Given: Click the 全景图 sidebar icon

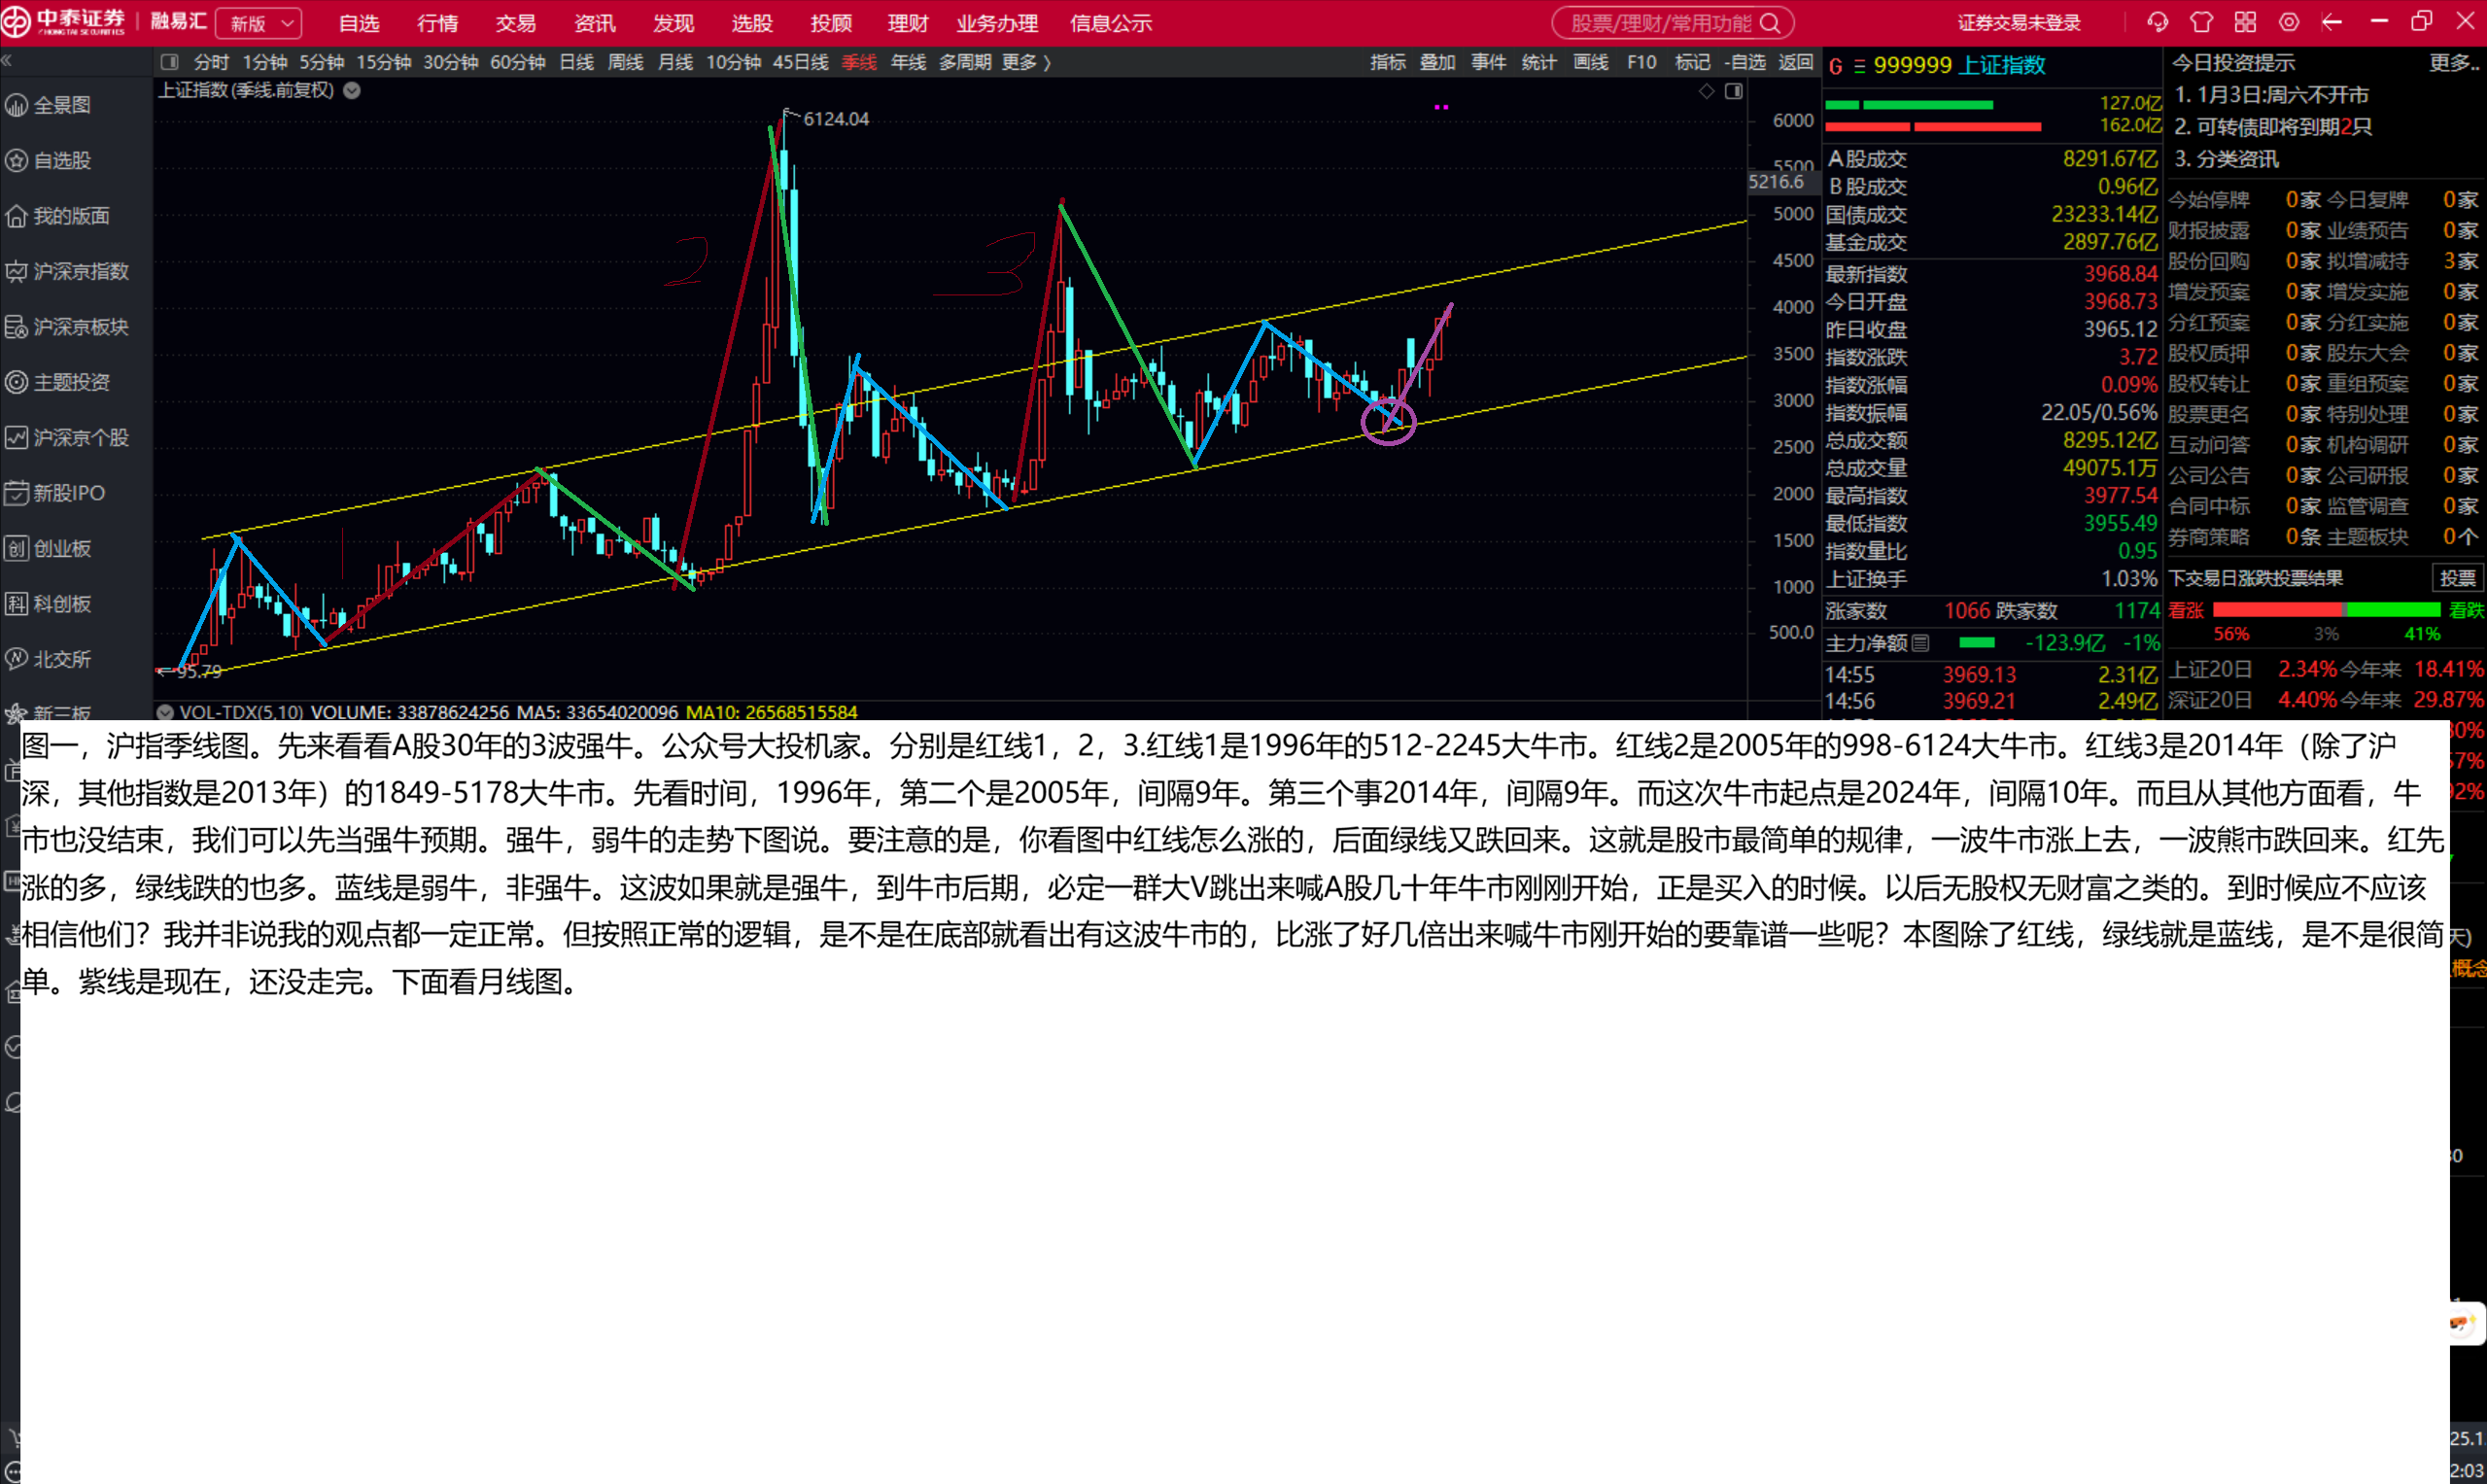Looking at the screenshot, I should point(17,105).
